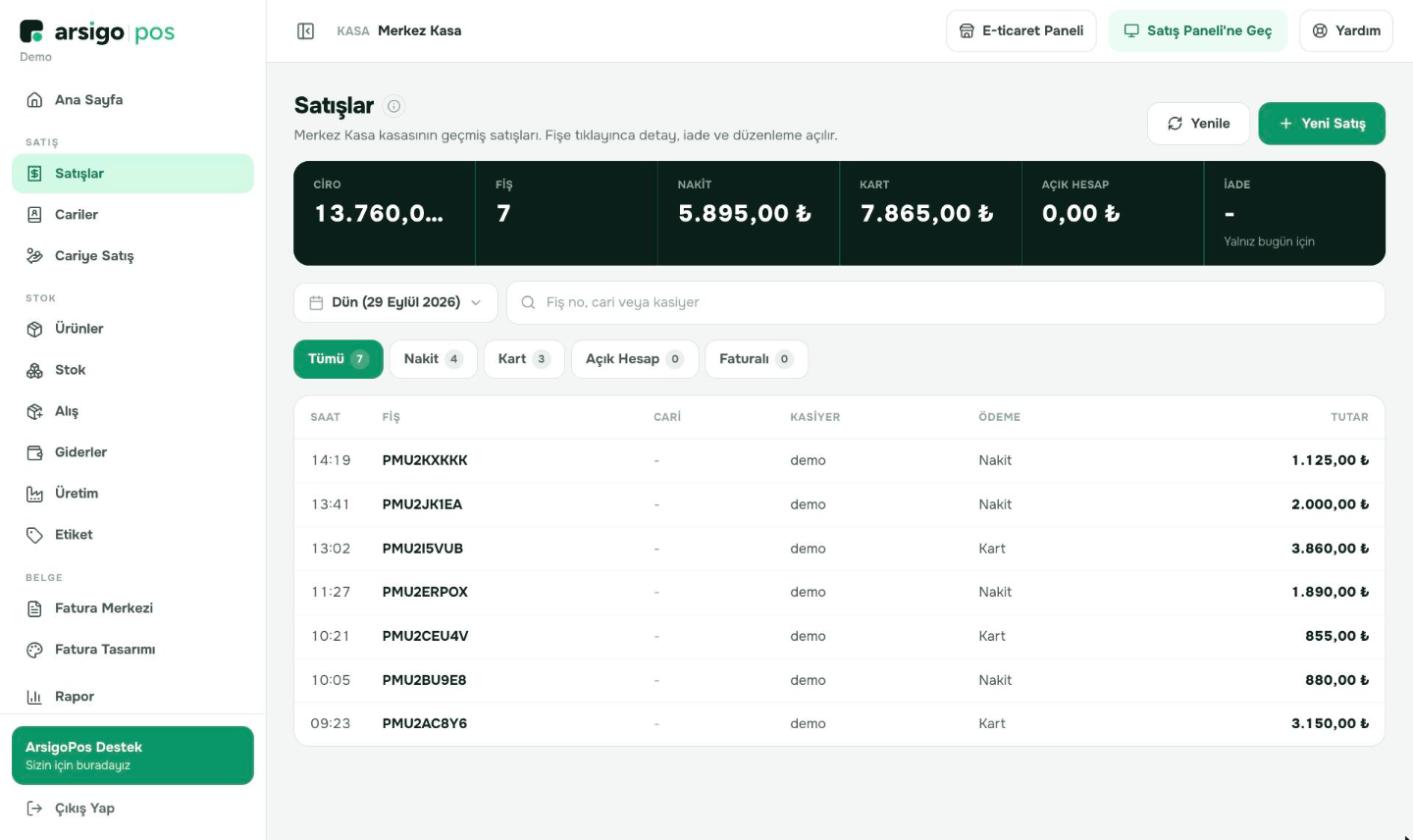Open Etiket label page

pyautogui.click(x=133, y=534)
